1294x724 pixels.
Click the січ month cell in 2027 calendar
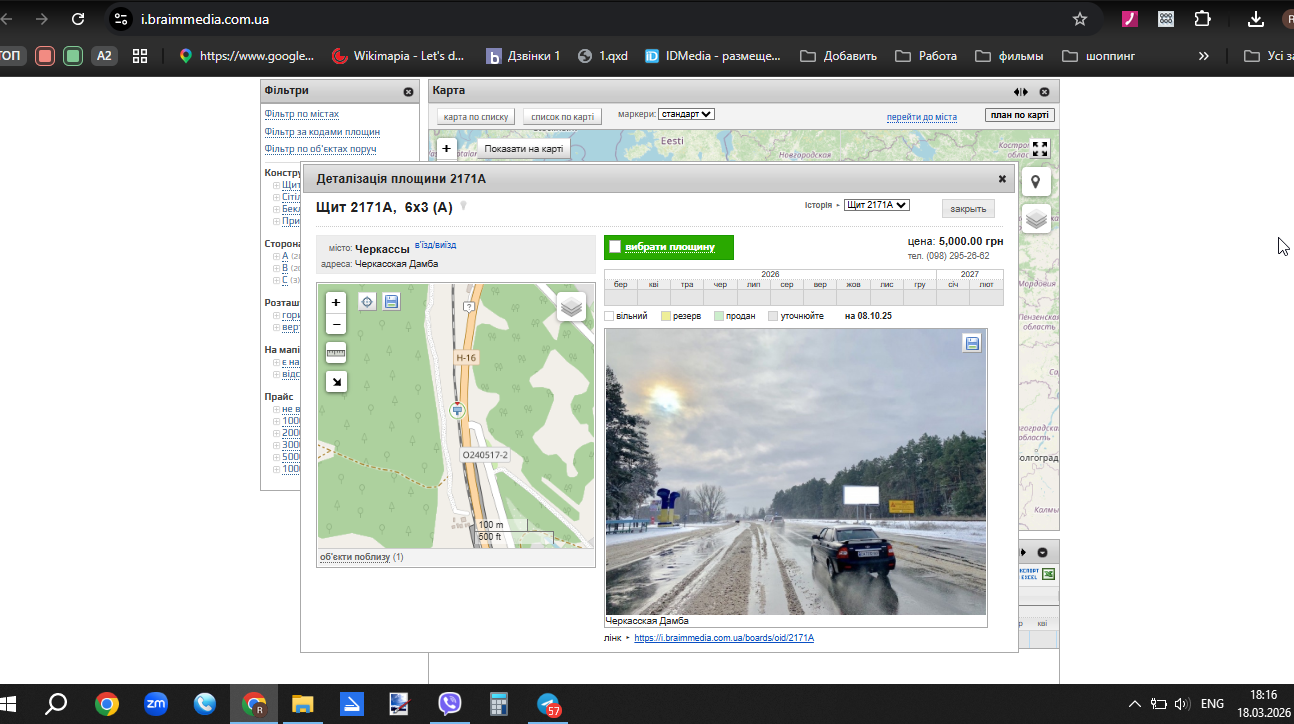click(955, 285)
